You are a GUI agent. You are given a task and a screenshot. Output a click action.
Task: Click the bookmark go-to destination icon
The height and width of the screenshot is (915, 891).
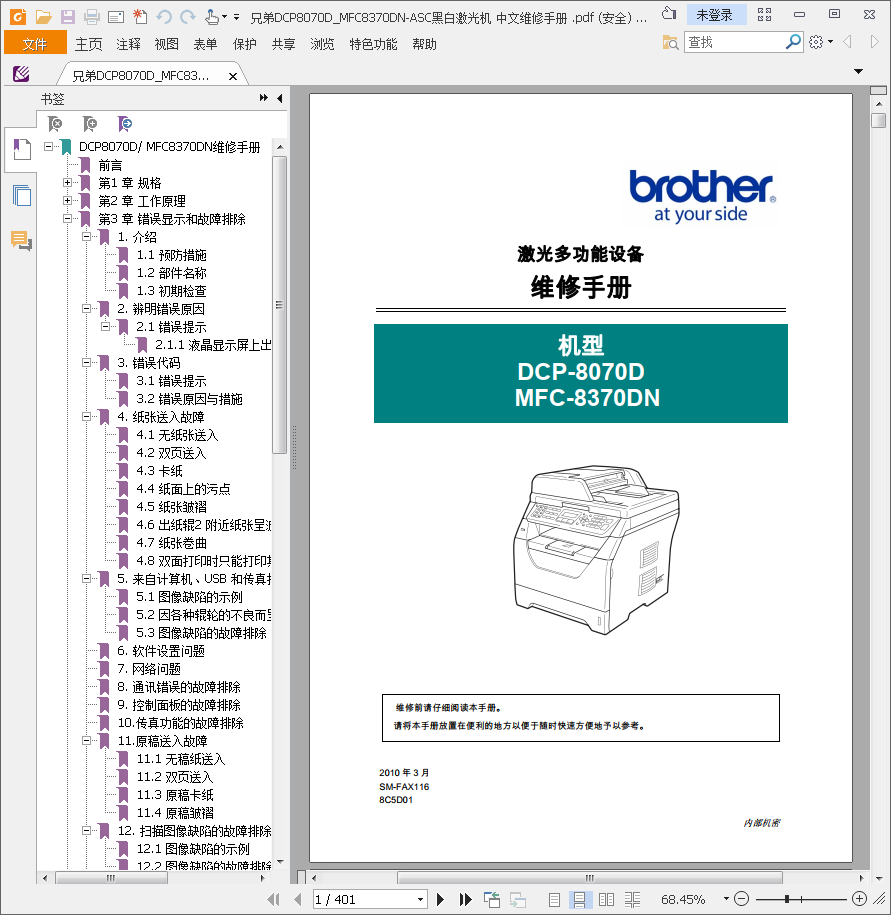tap(125, 124)
